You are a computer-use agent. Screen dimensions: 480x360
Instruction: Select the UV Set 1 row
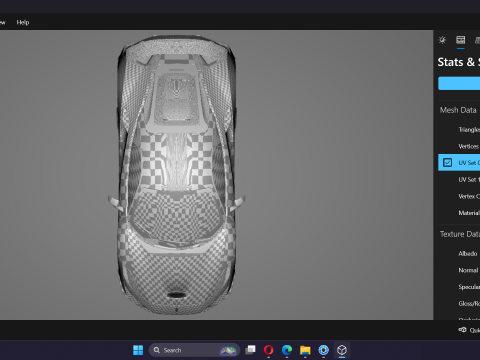point(459,179)
